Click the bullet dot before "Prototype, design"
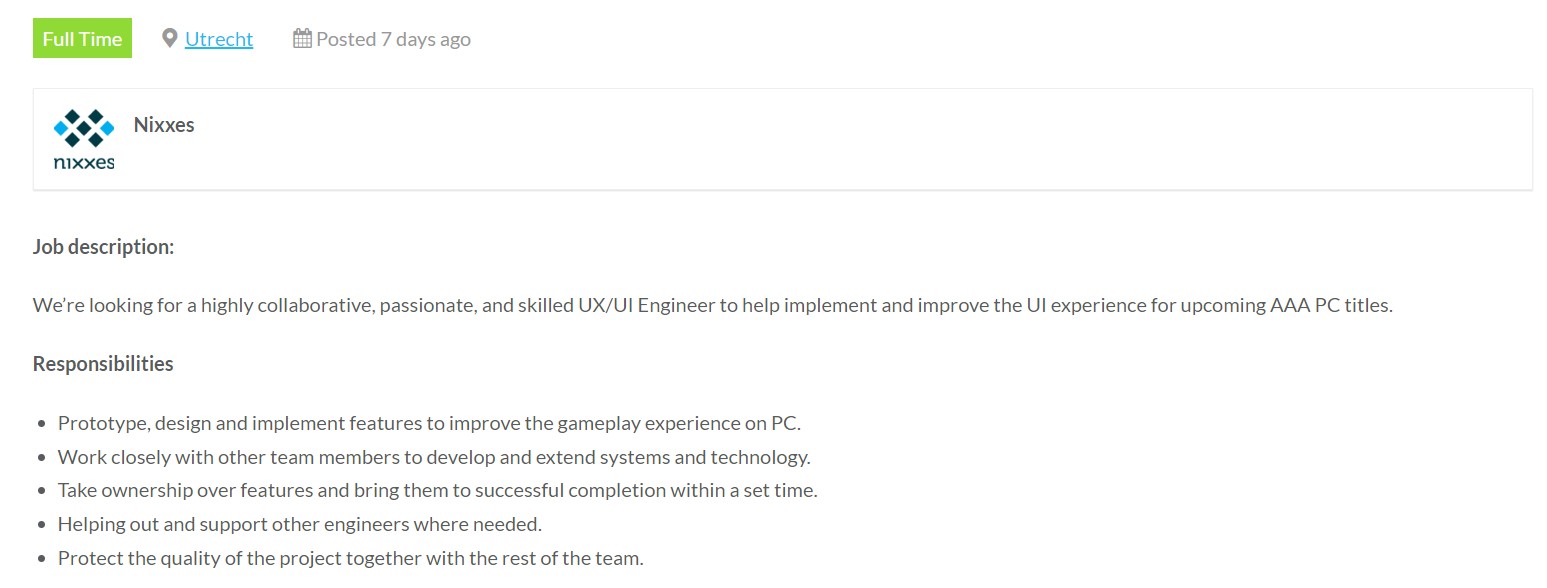 [41, 424]
